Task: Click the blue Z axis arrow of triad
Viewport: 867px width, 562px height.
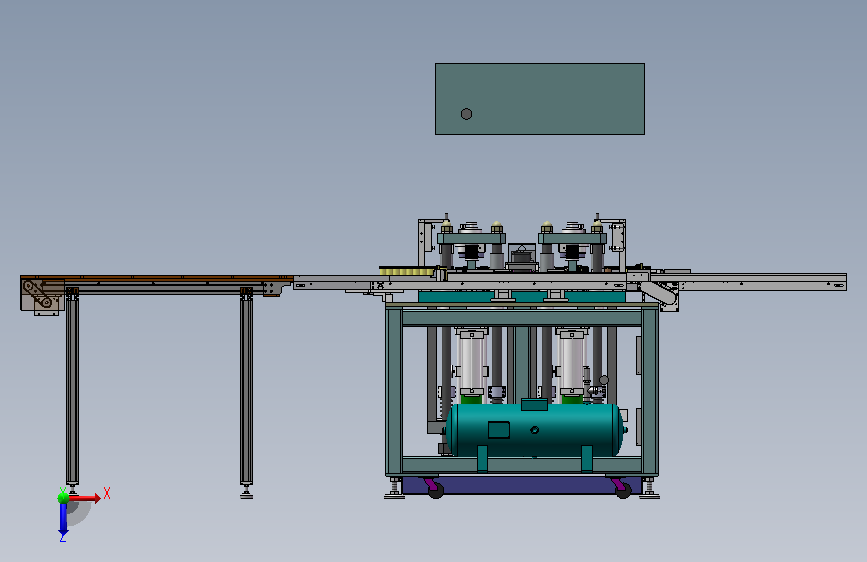Action: click(x=63, y=520)
